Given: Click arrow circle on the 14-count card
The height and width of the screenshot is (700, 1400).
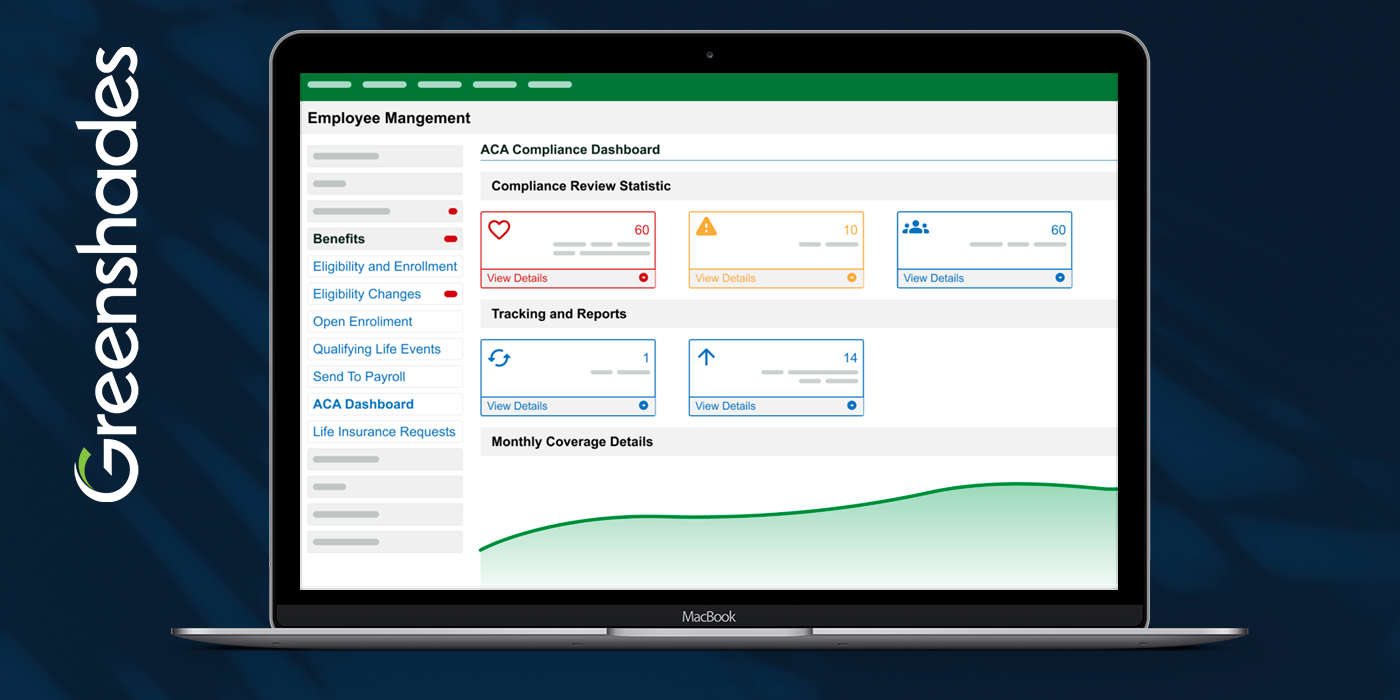Looking at the screenshot, I should 852,406.
